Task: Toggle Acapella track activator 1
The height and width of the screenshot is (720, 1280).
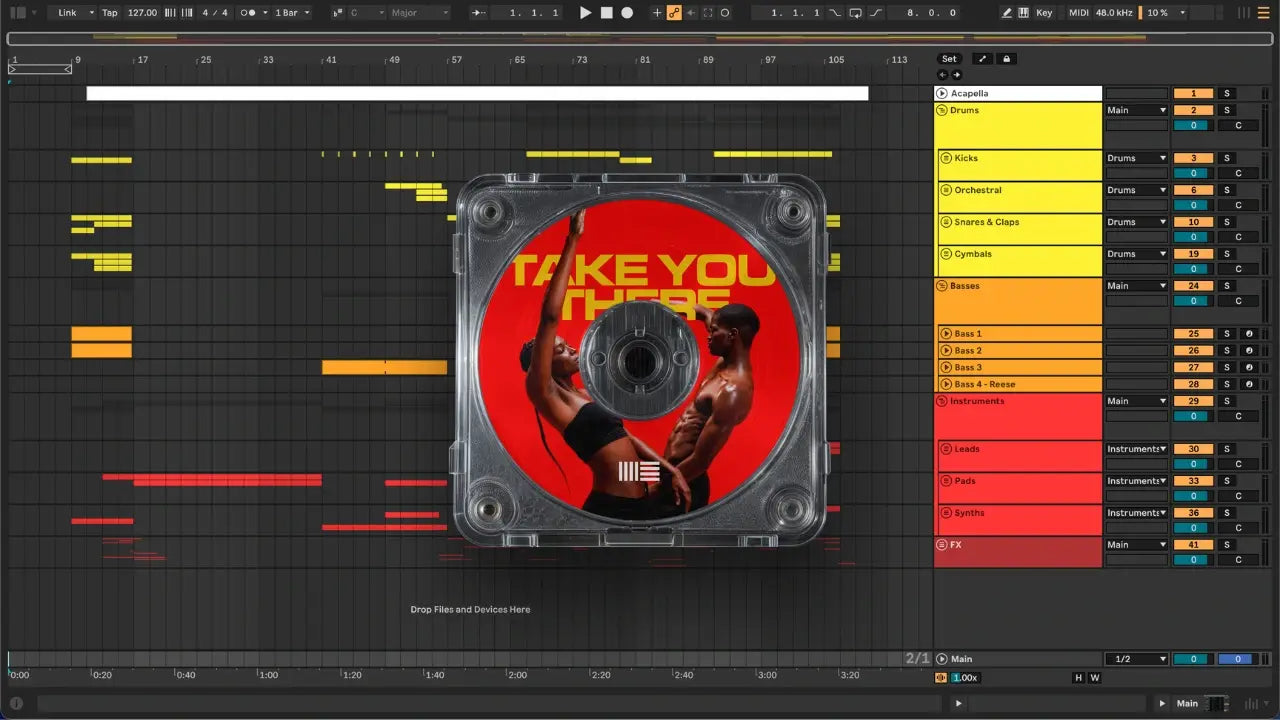Action: coord(1193,94)
